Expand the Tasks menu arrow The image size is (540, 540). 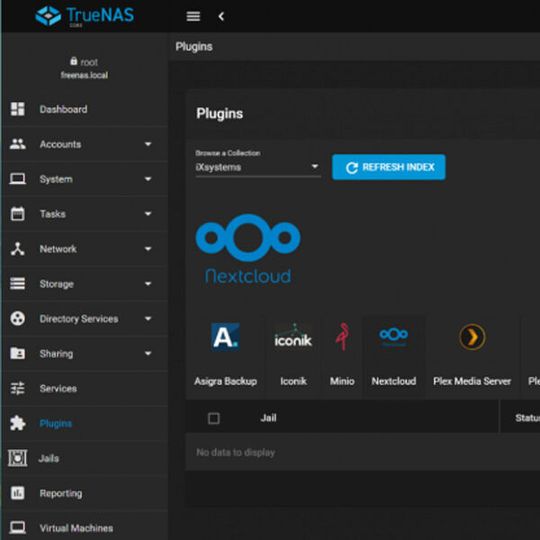(x=148, y=214)
